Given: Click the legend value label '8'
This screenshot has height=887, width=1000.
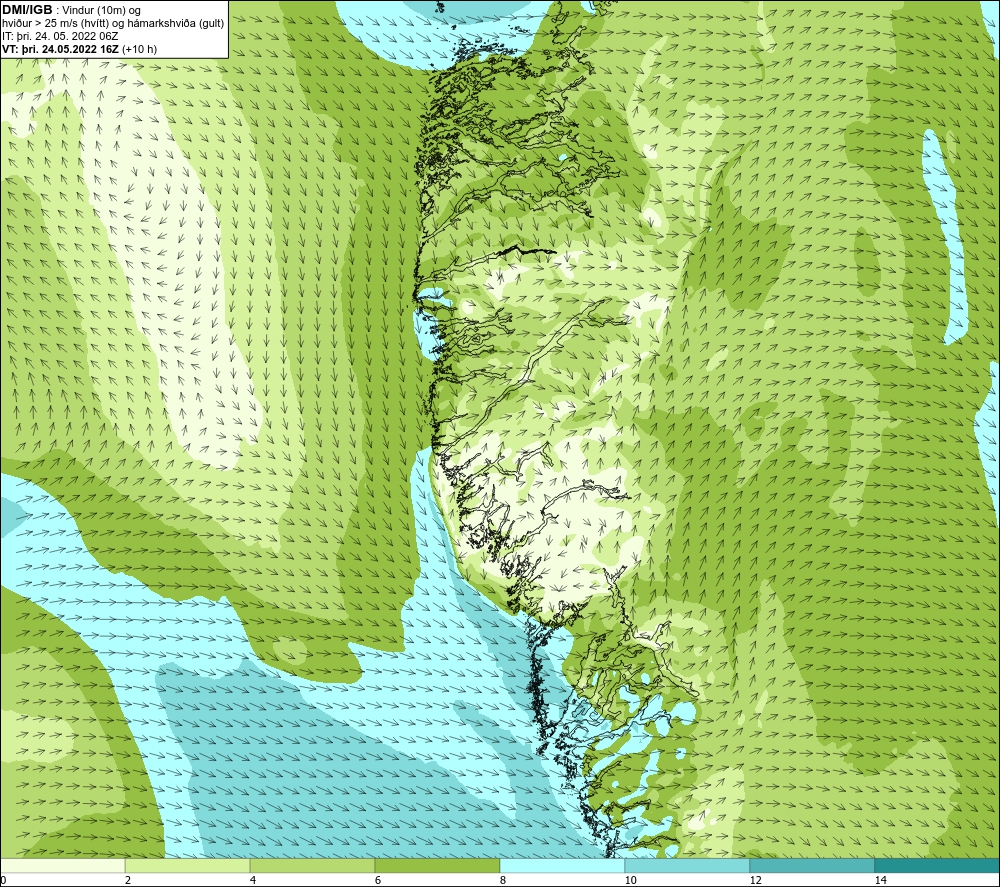Looking at the screenshot, I should tap(503, 880).
